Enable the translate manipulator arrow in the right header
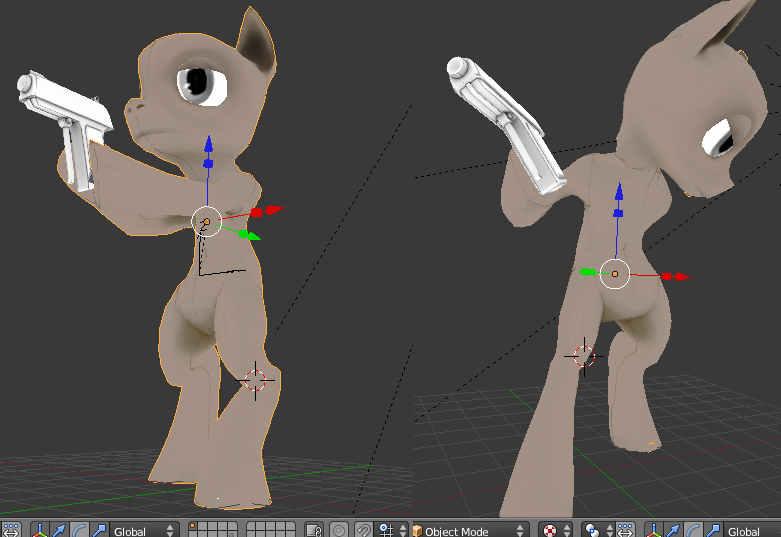The width and height of the screenshot is (781, 537). pyautogui.click(x=673, y=531)
